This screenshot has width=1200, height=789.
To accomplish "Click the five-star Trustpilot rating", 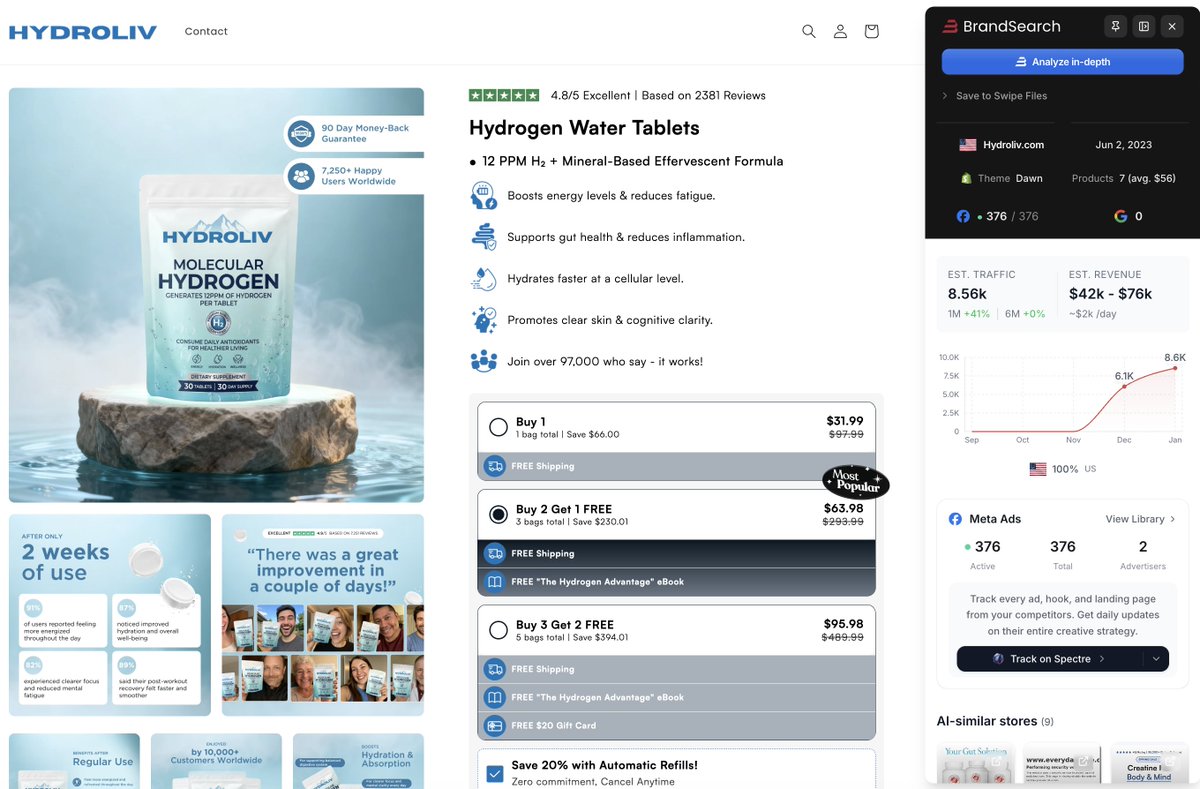I will coord(504,95).
